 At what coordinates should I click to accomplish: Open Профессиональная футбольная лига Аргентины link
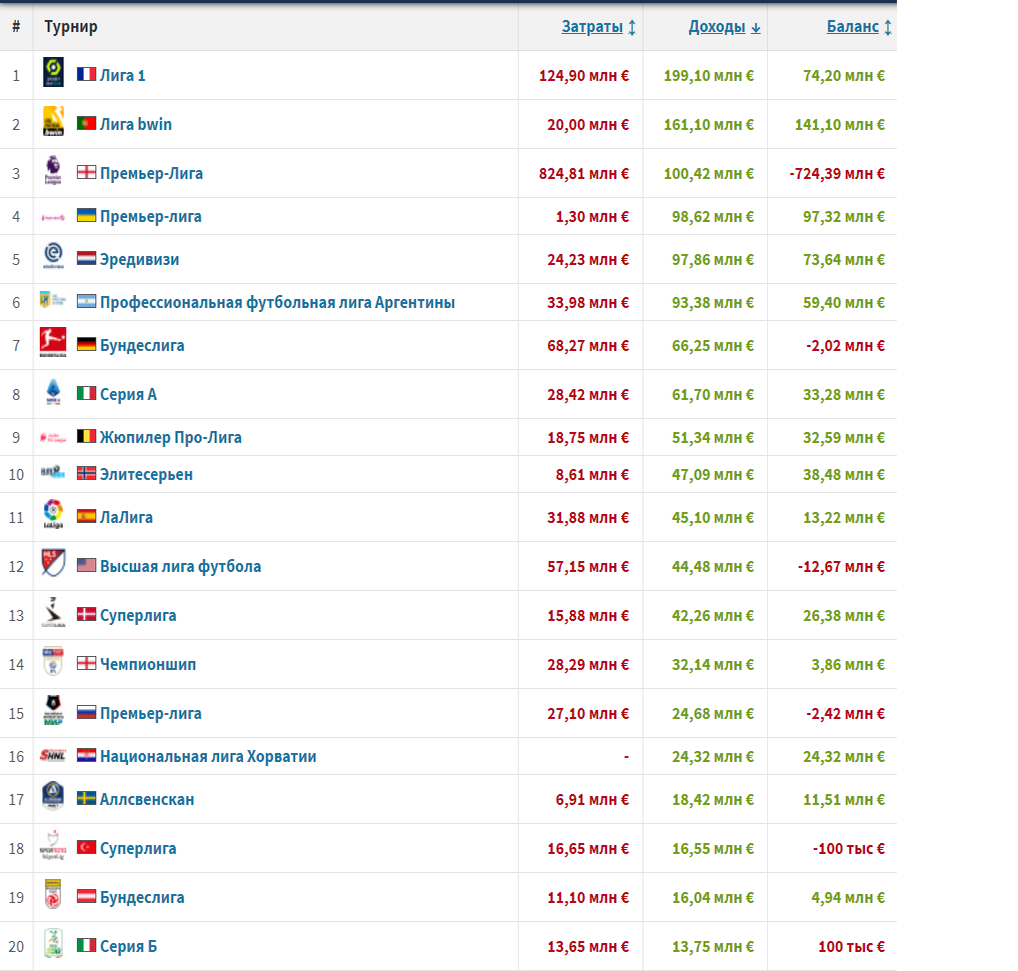pyautogui.click(x=277, y=302)
